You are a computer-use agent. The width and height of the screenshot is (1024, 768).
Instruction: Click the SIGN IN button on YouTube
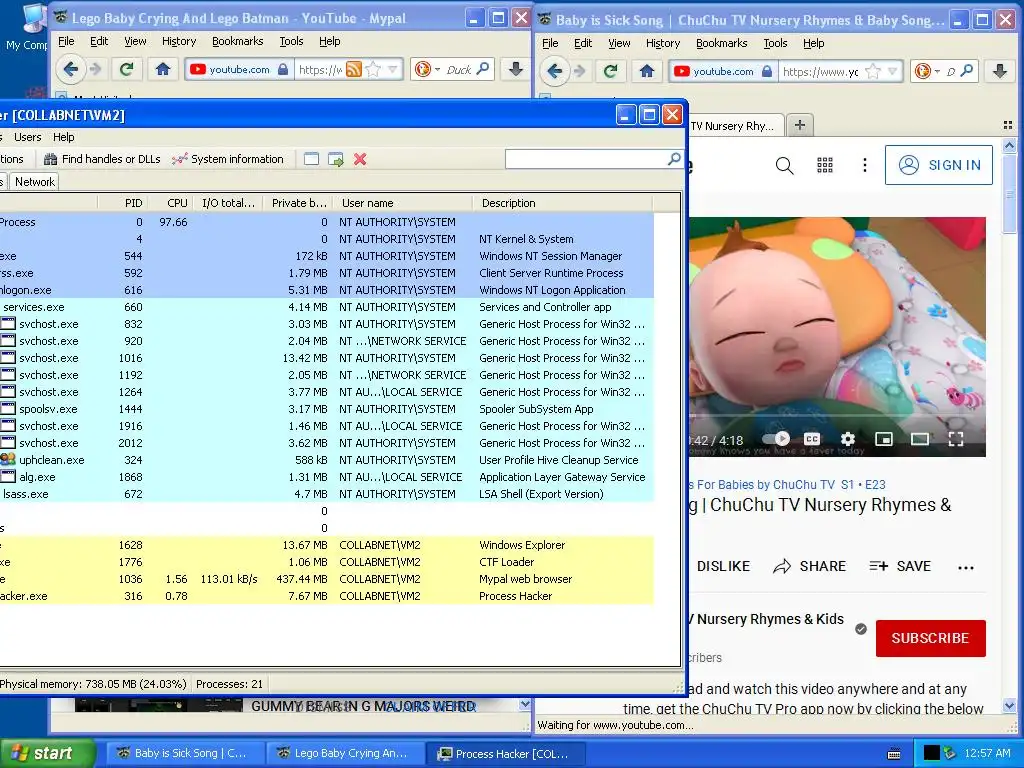point(938,165)
